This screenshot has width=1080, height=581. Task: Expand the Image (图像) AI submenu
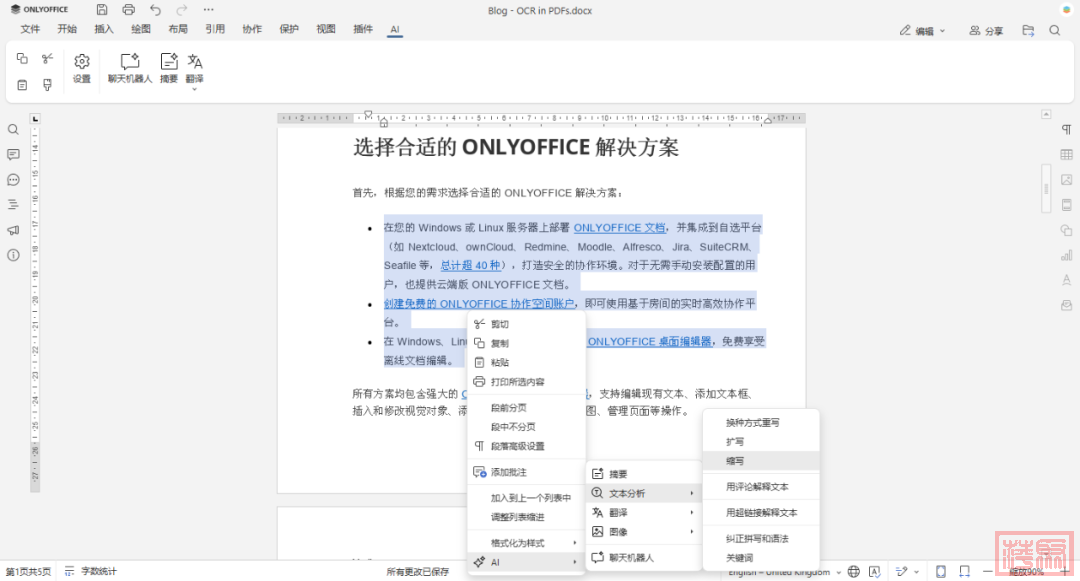641,531
